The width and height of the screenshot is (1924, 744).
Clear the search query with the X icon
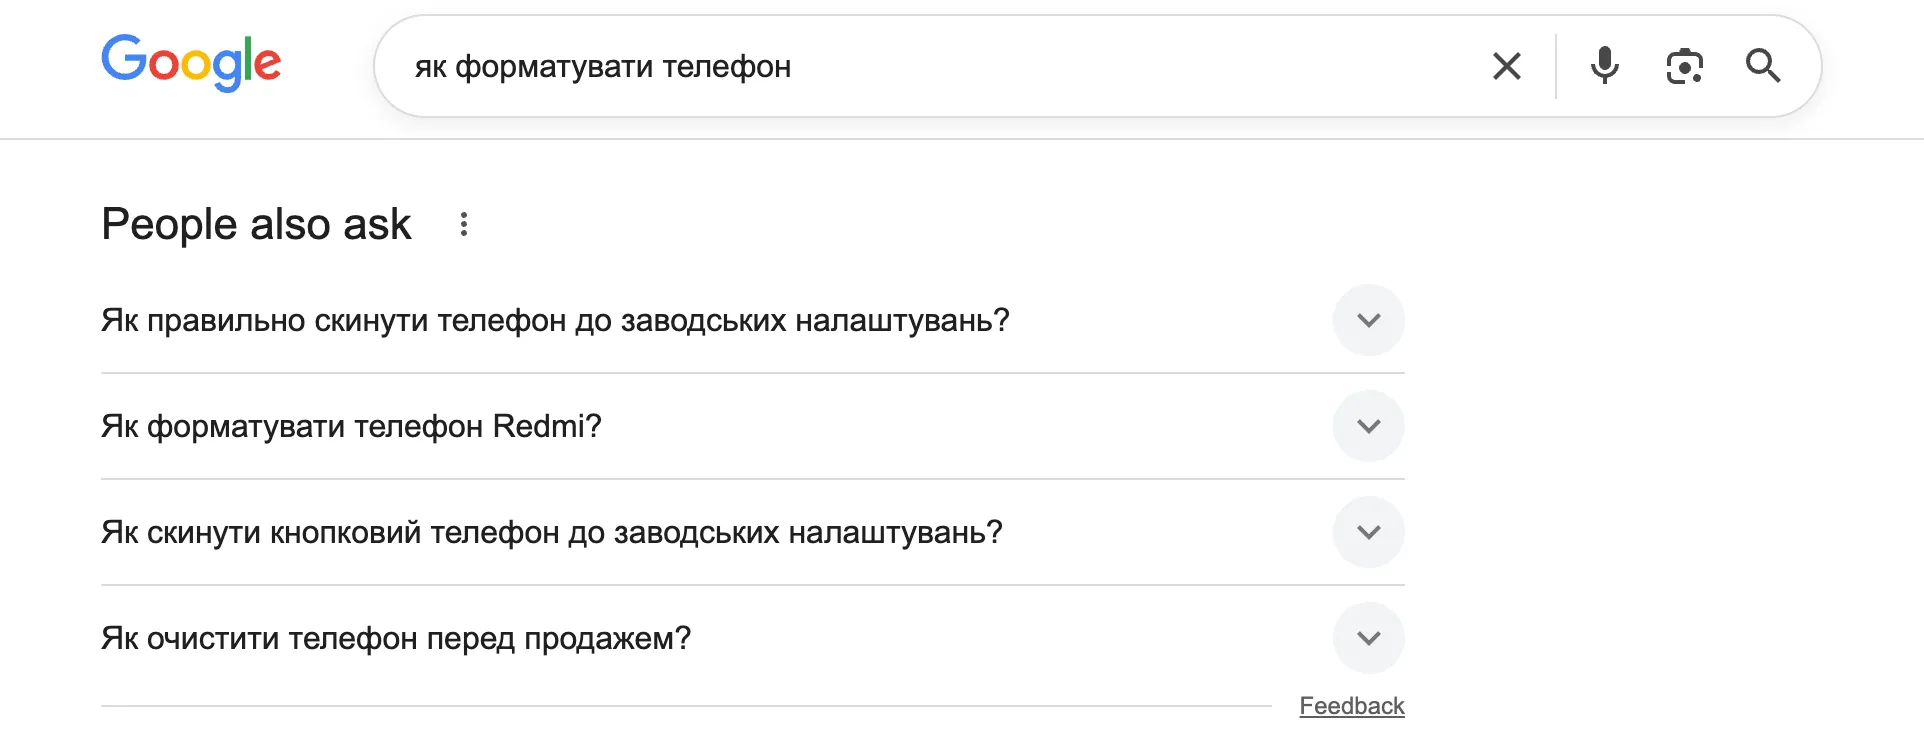1506,66
